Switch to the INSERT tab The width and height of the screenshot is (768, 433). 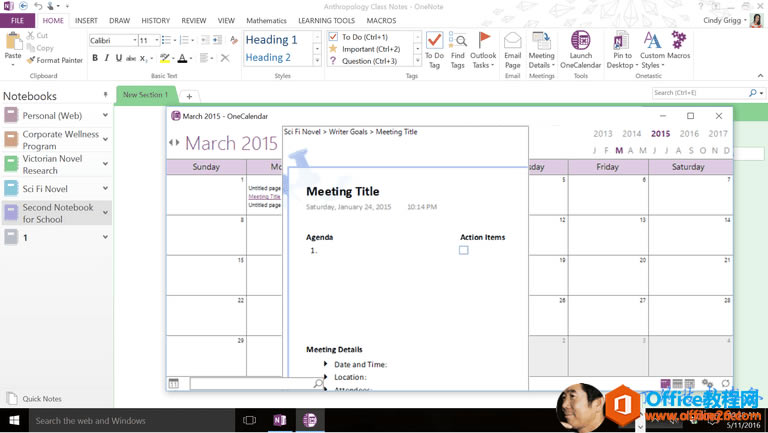(86, 21)
